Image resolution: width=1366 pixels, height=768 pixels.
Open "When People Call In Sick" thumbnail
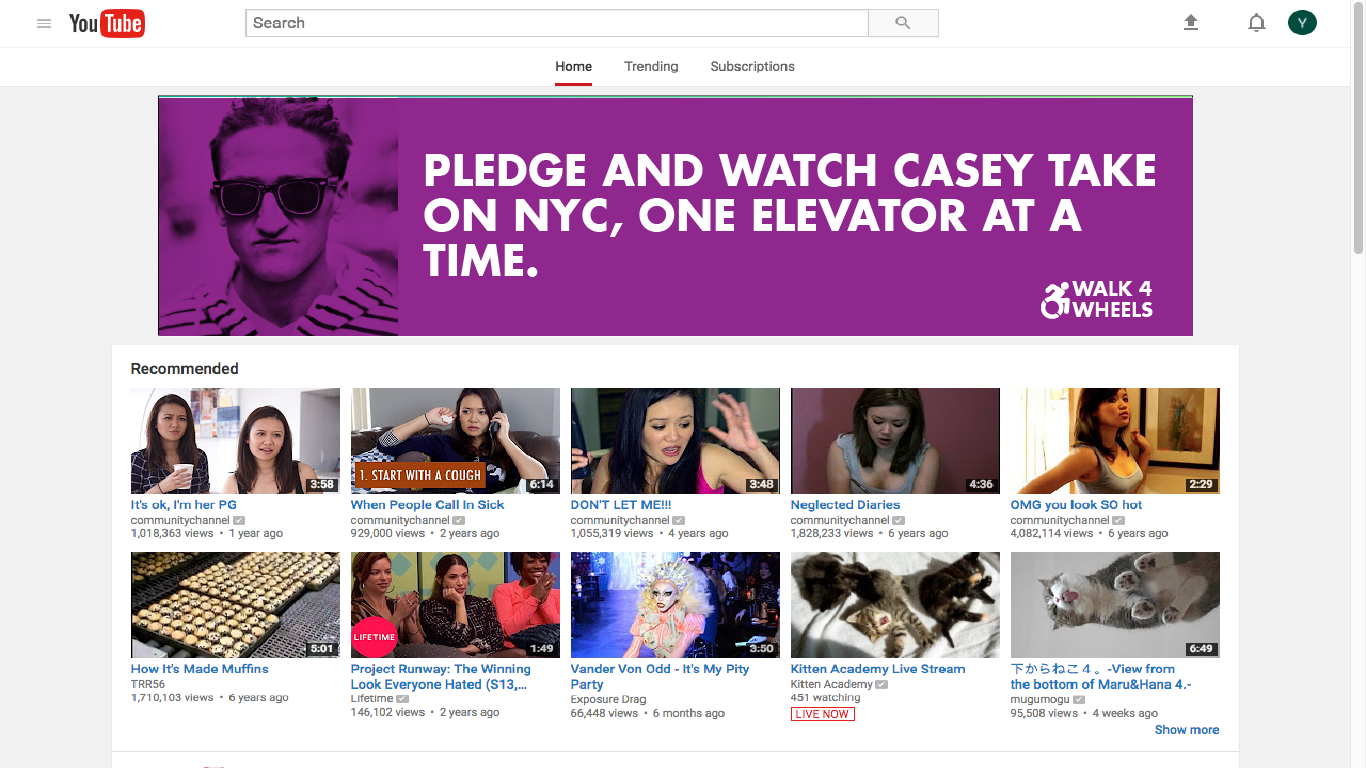[x=455, y=441]
